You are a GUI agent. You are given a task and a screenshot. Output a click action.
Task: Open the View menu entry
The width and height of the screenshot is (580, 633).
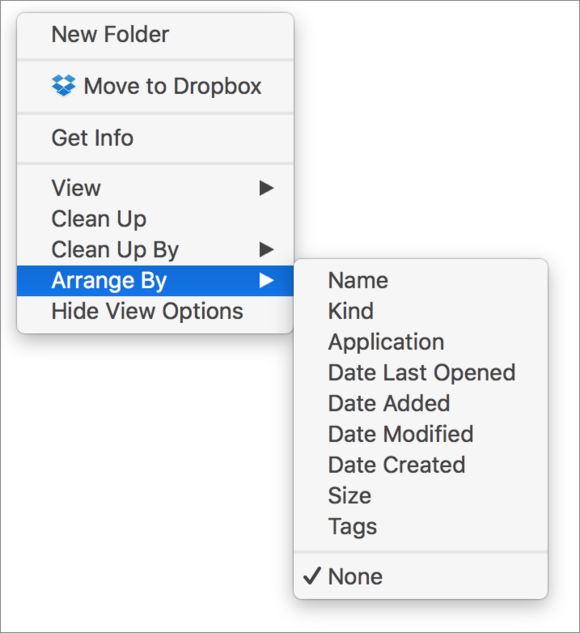155,188
